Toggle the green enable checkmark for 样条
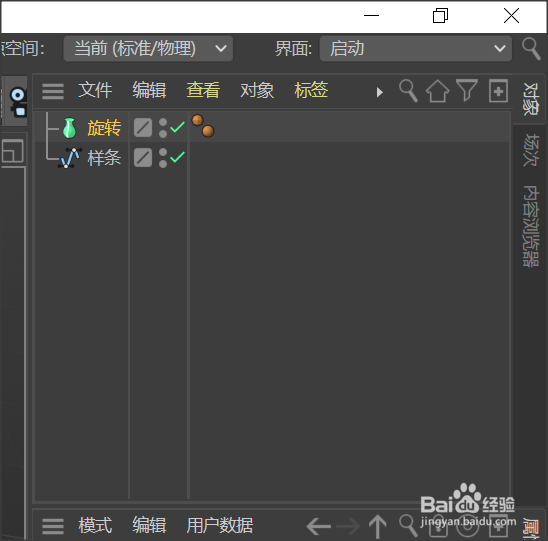The image size is (548, 541). pyautogui.click(x=178, y=157)
